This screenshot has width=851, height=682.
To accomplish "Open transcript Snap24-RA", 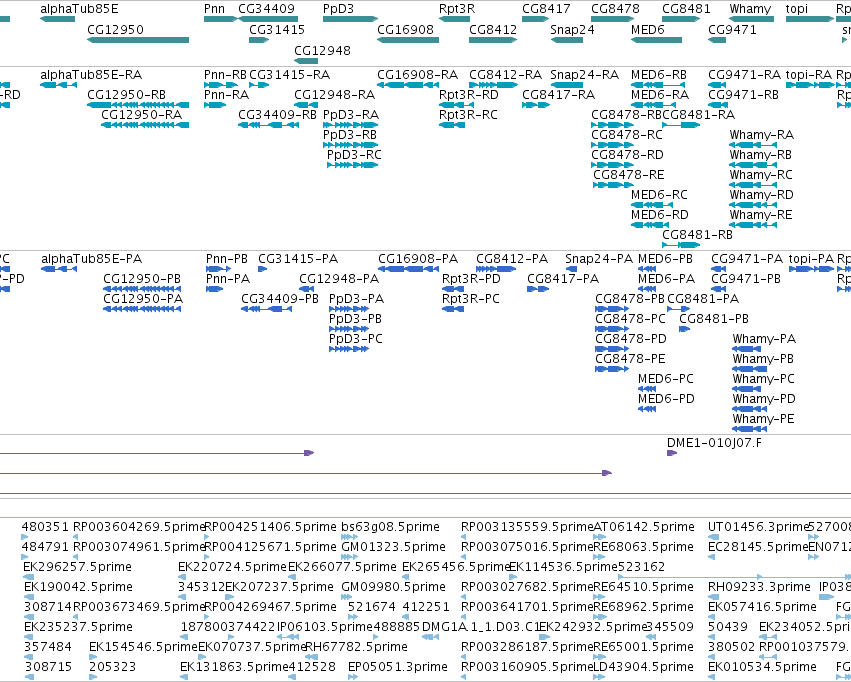I will coord(585,75).
